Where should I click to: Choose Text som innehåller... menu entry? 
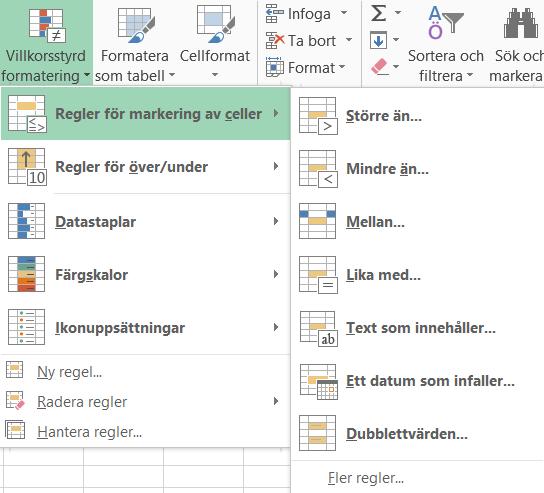(416, 328)
